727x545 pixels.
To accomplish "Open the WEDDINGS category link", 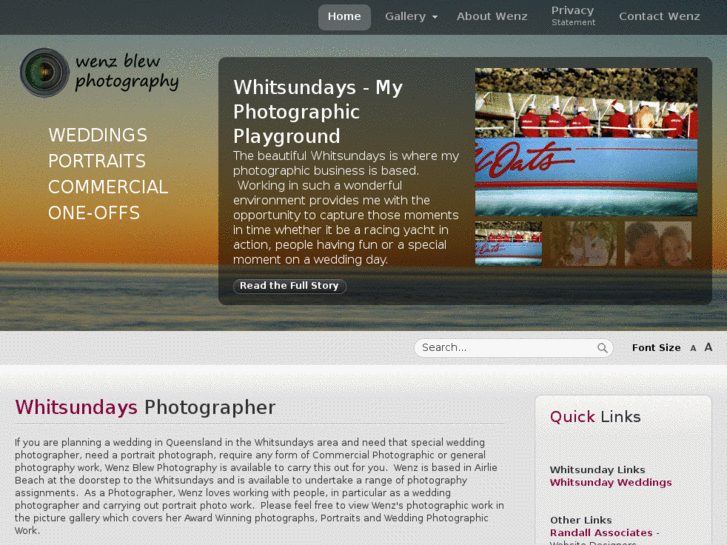I will tap(98, 135).
